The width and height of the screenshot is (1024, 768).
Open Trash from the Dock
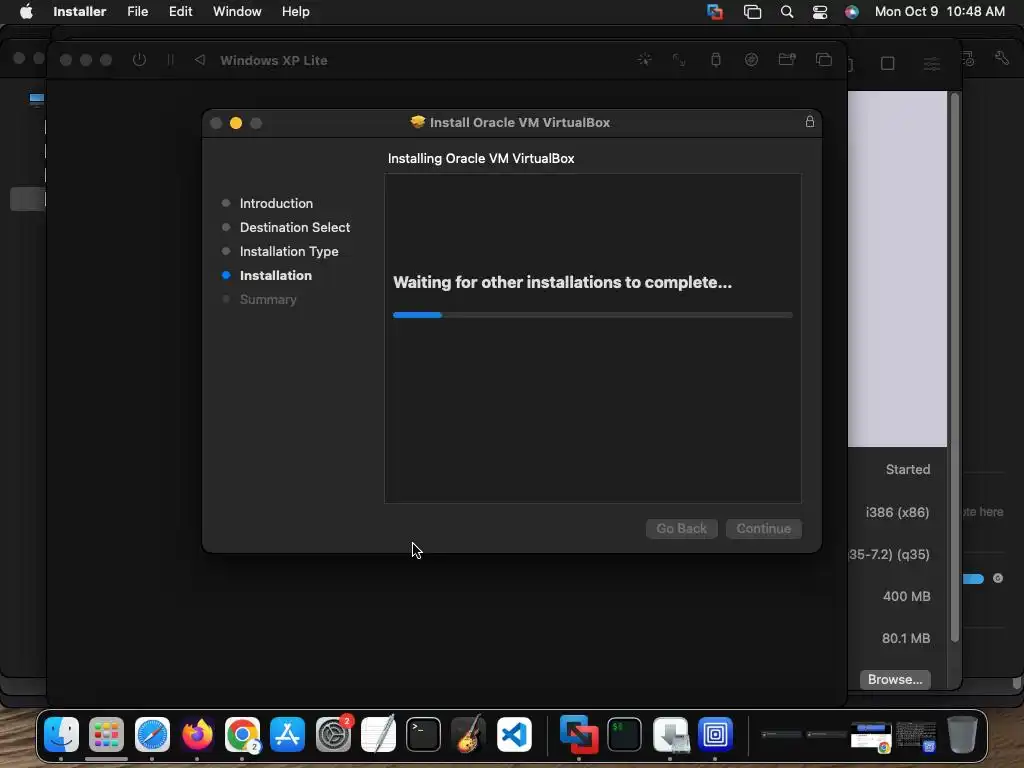point(962,735)
